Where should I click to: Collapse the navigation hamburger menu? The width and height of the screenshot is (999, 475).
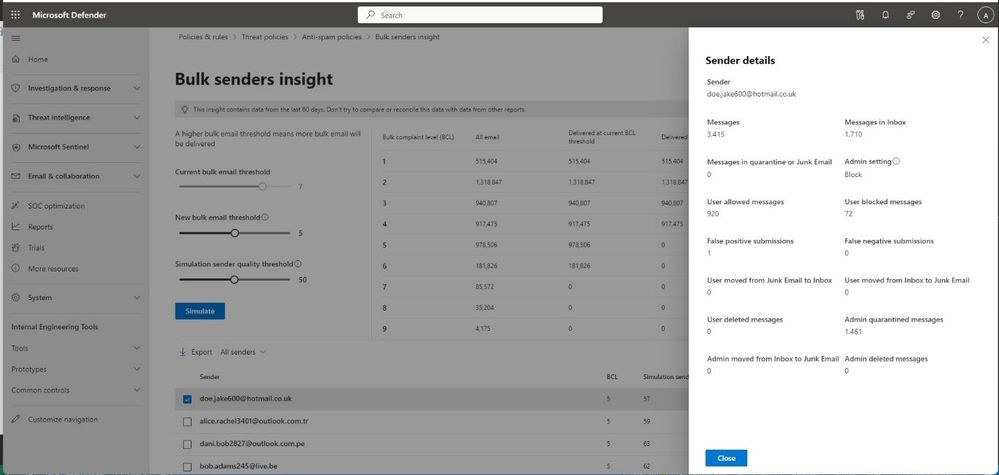[x=16, y=38]
